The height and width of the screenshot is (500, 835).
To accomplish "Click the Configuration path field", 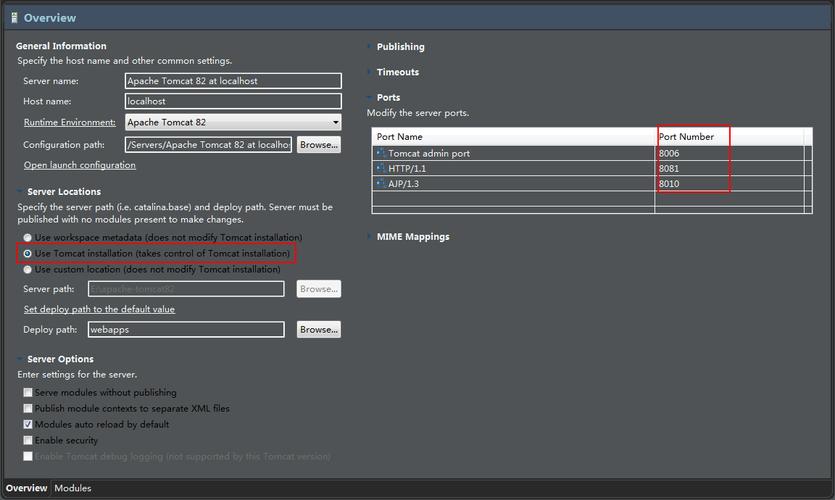I will pyautogui.click(x=208, y=144).
